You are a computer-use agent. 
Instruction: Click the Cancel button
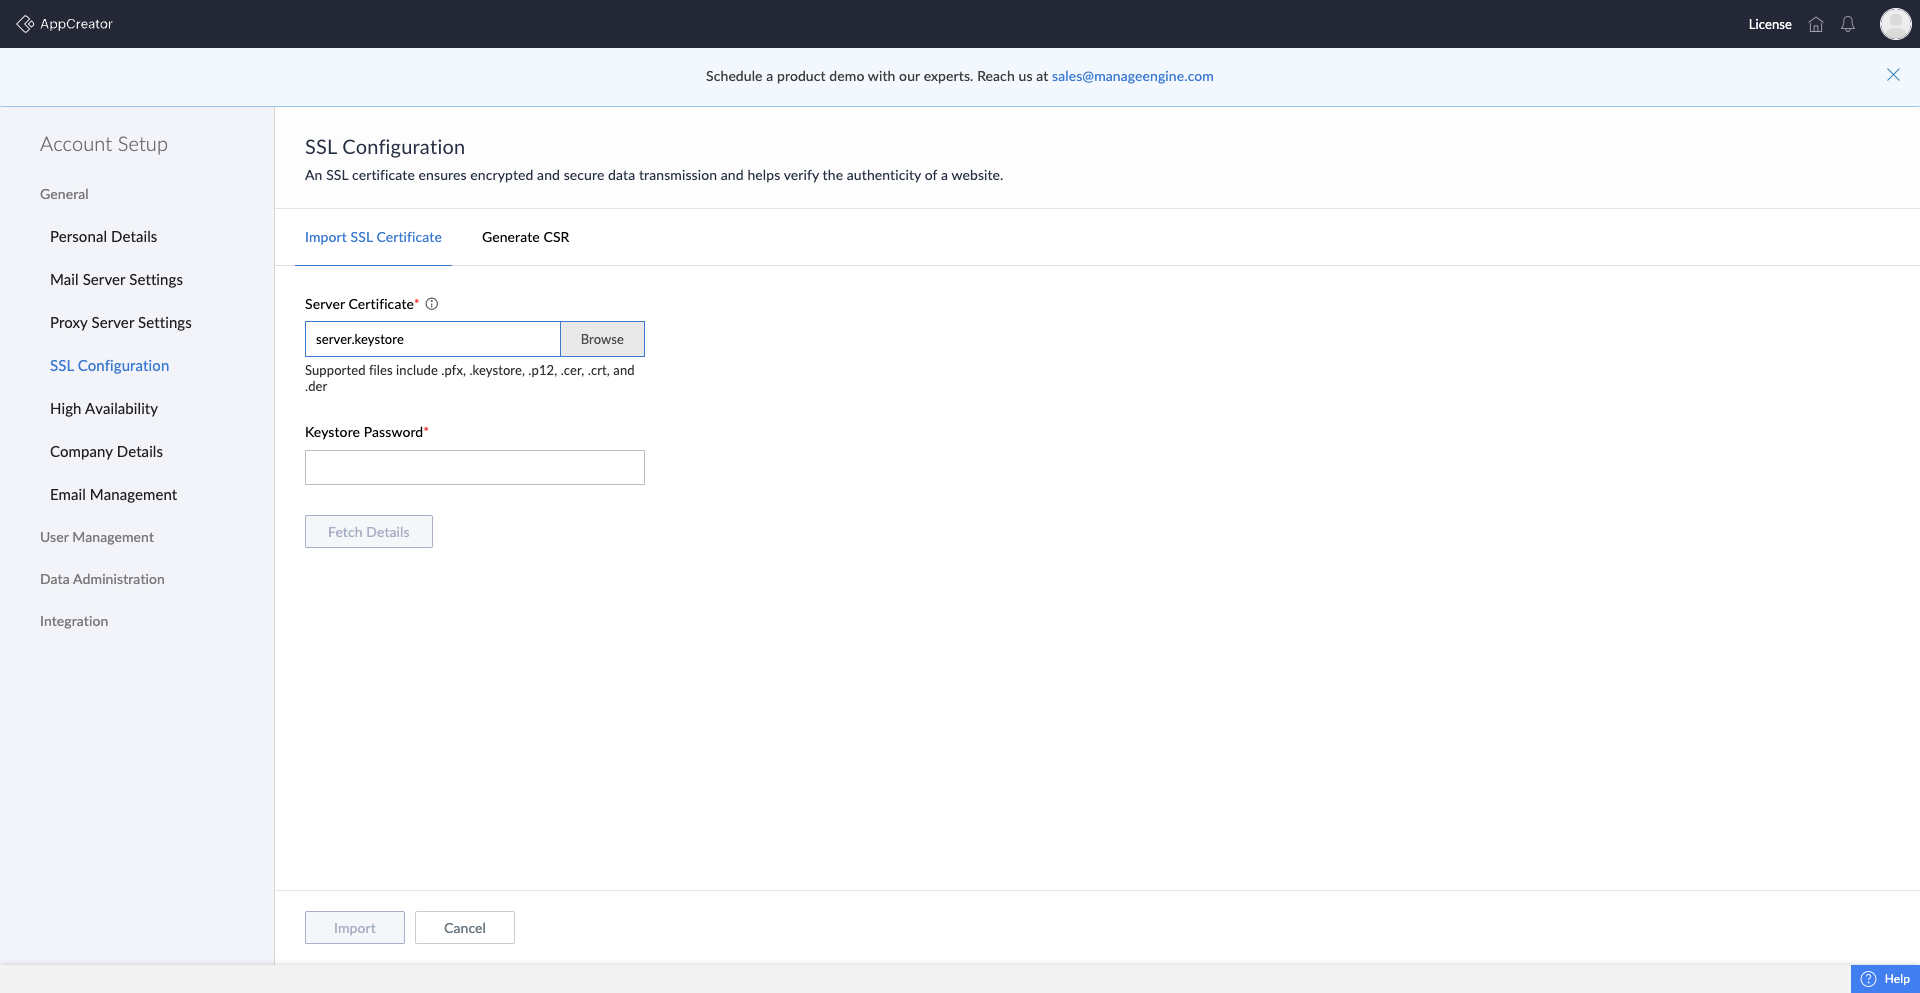464,927
